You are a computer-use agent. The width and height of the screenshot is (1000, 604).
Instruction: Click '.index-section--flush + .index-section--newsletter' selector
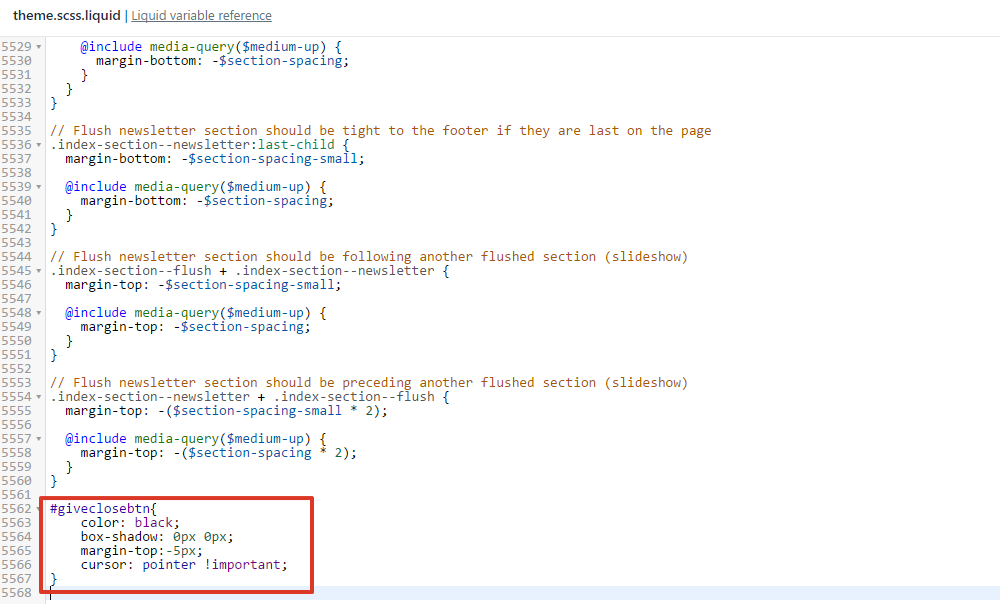pos(242,270)
